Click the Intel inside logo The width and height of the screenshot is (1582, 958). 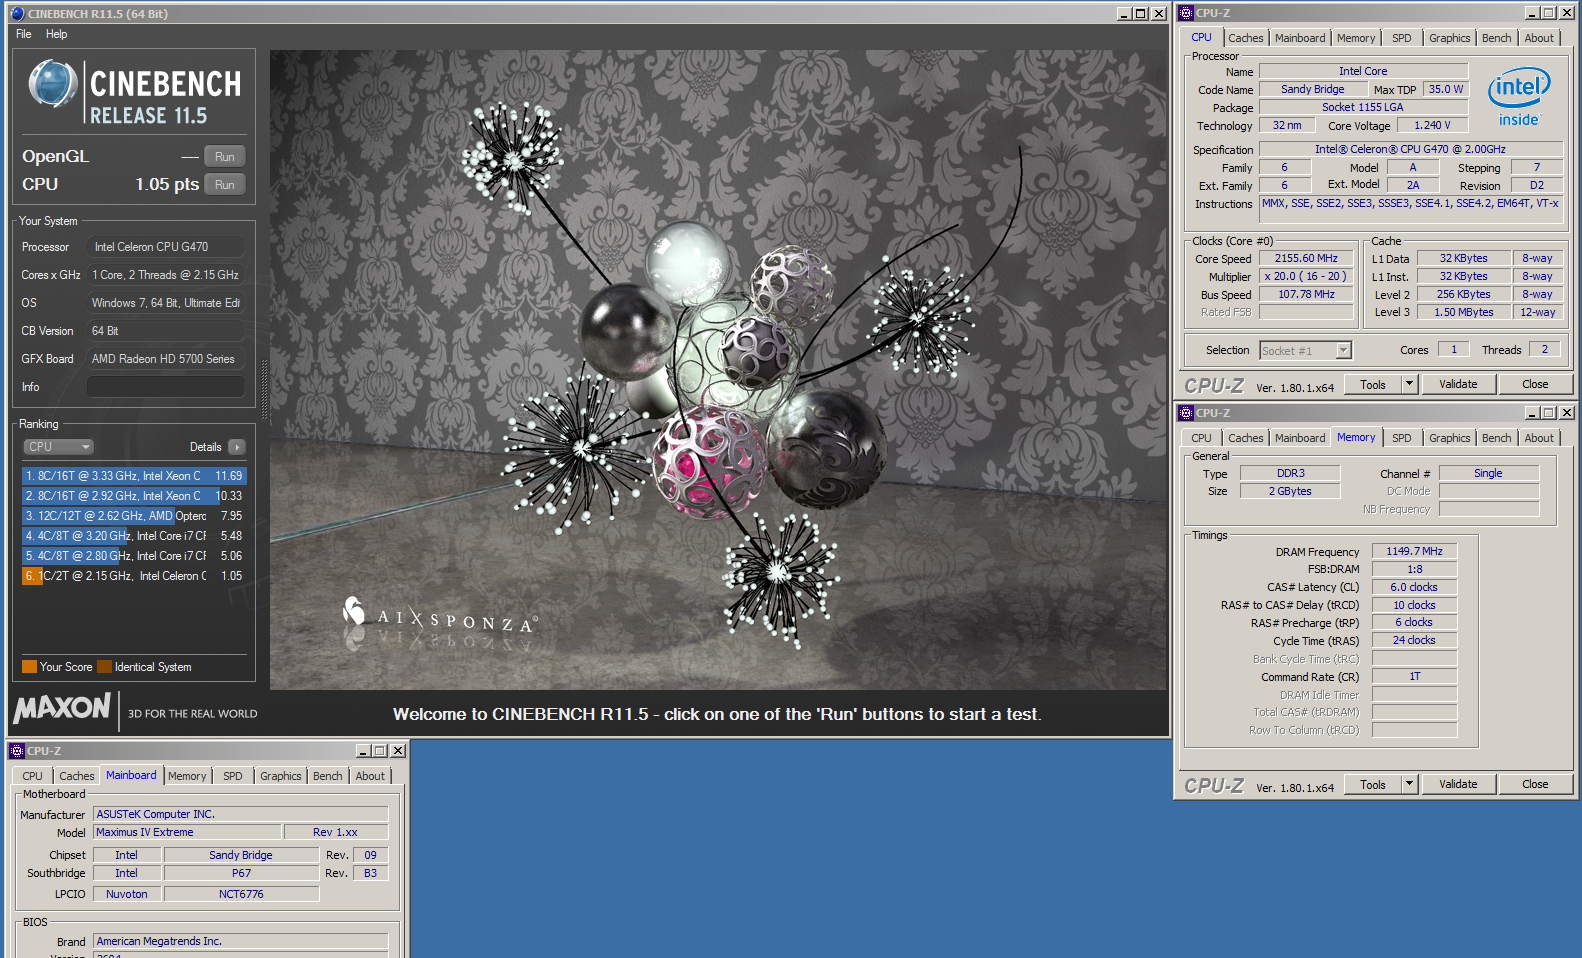1519,97
